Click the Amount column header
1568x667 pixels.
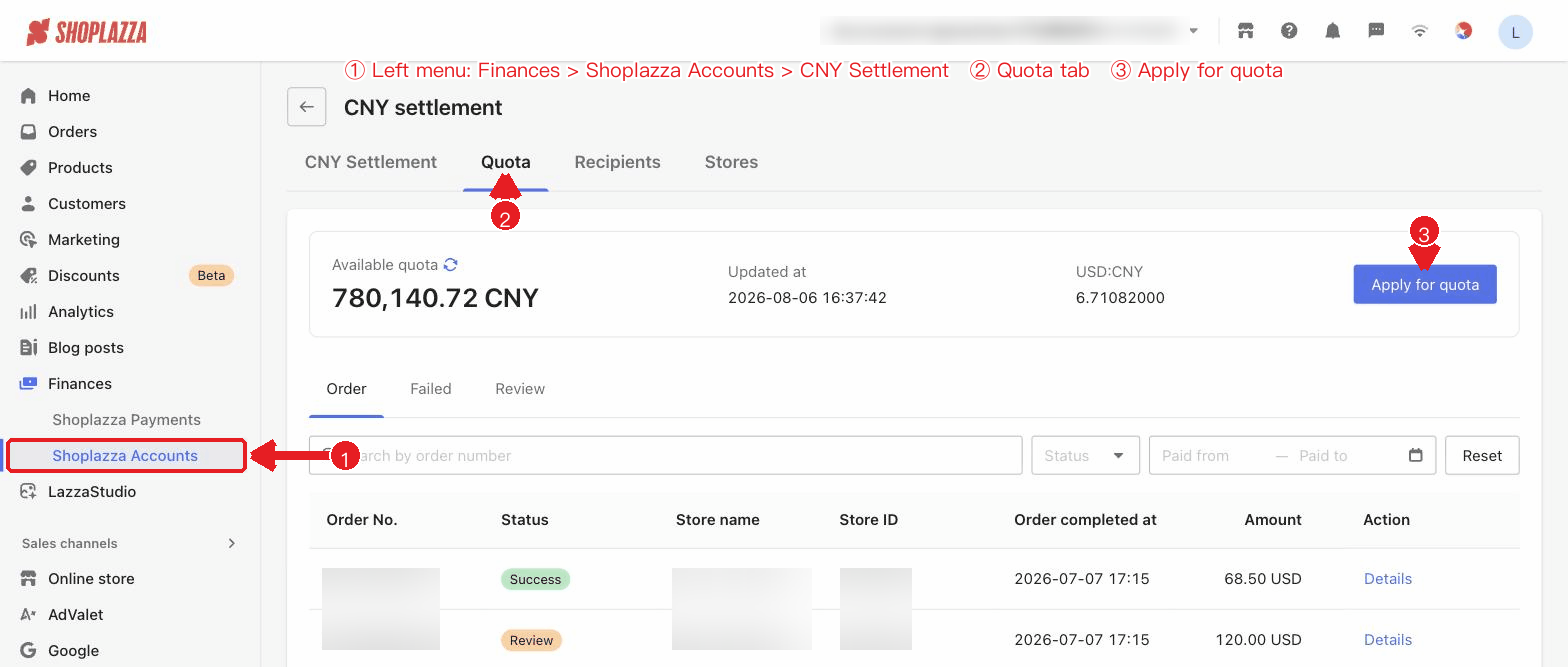point(1273,520)
